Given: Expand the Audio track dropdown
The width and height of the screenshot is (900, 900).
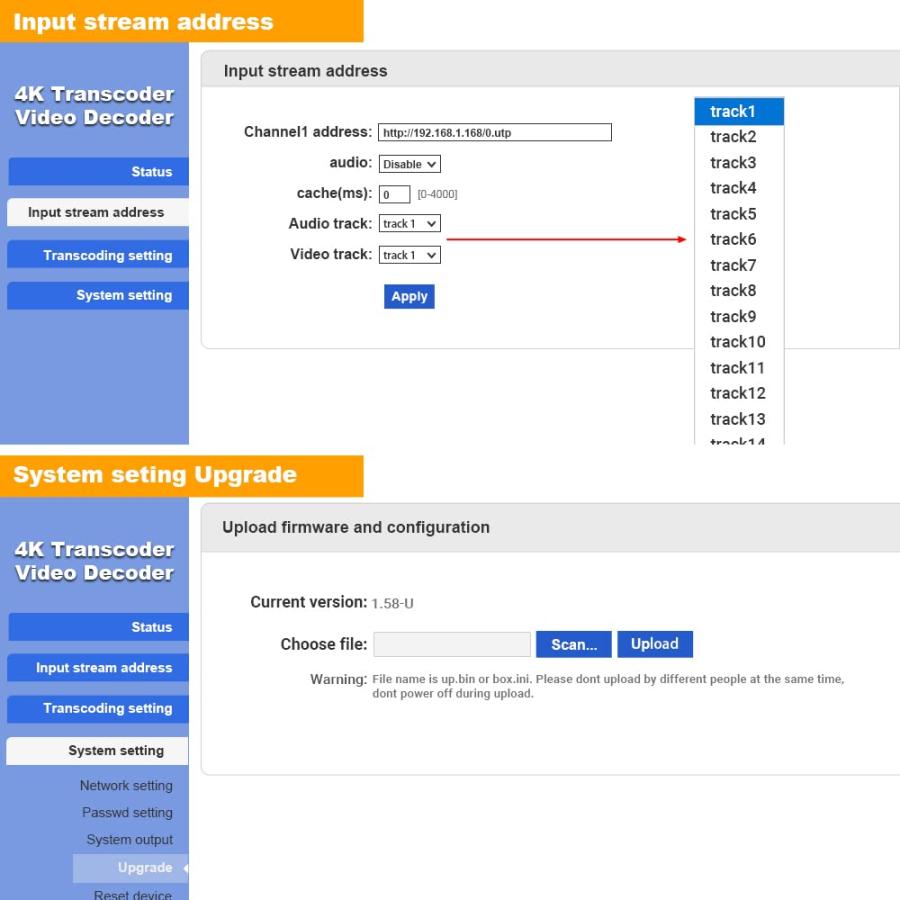Looking at the screenshot, I should (410, 224).
